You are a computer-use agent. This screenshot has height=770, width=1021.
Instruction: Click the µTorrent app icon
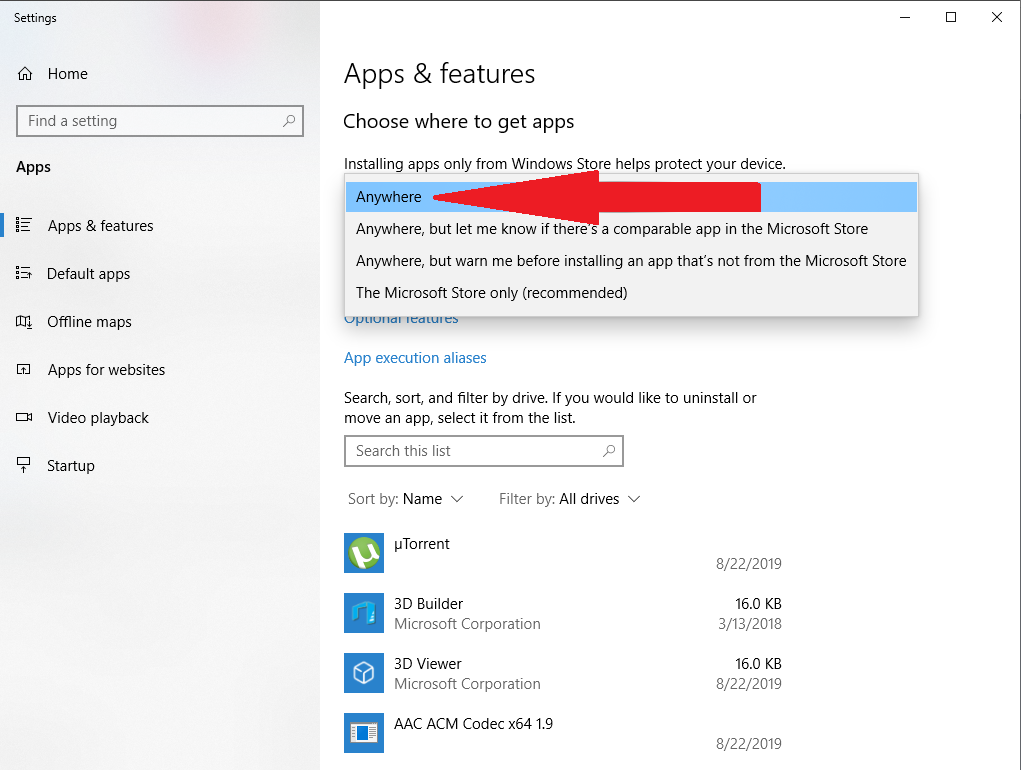pyautogui.click(x=364, y=553)
